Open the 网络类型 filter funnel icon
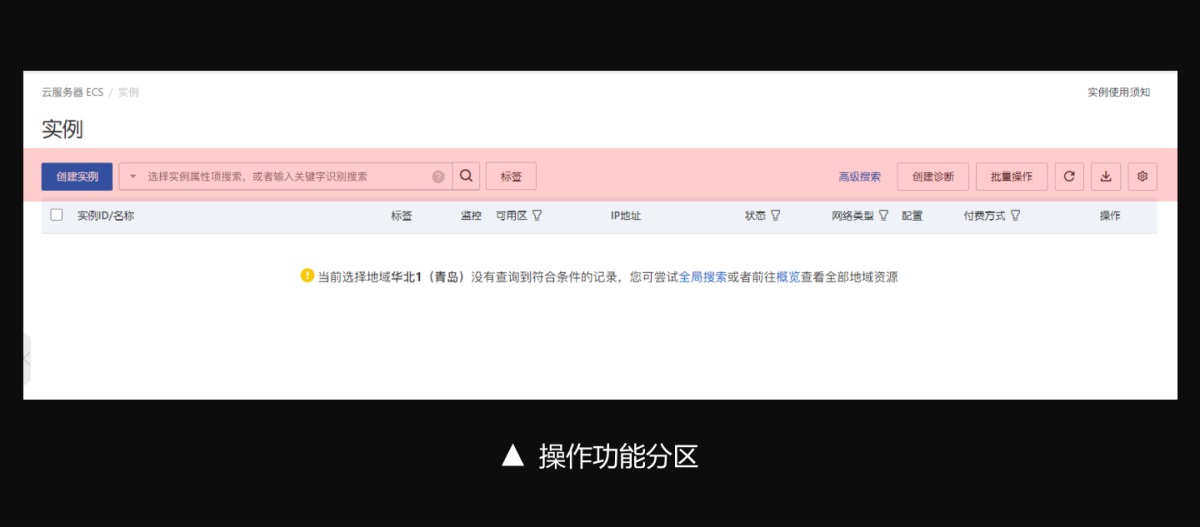 [883, 215]
